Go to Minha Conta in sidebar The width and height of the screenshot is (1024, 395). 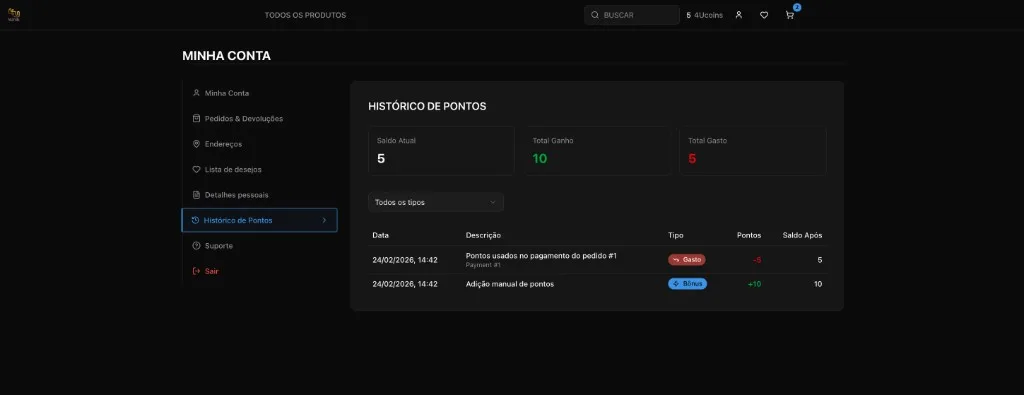pos(259,93)
